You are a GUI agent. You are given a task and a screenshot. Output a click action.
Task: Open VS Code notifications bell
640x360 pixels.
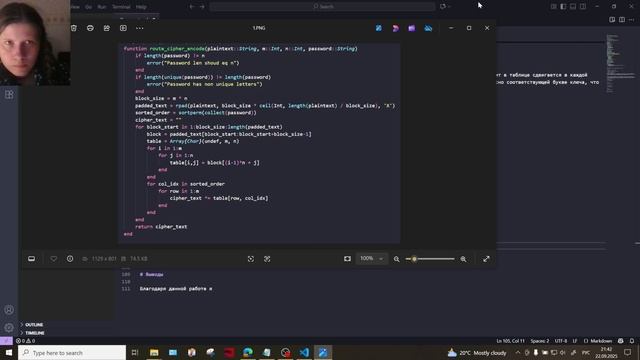click(x=632, y=341)
